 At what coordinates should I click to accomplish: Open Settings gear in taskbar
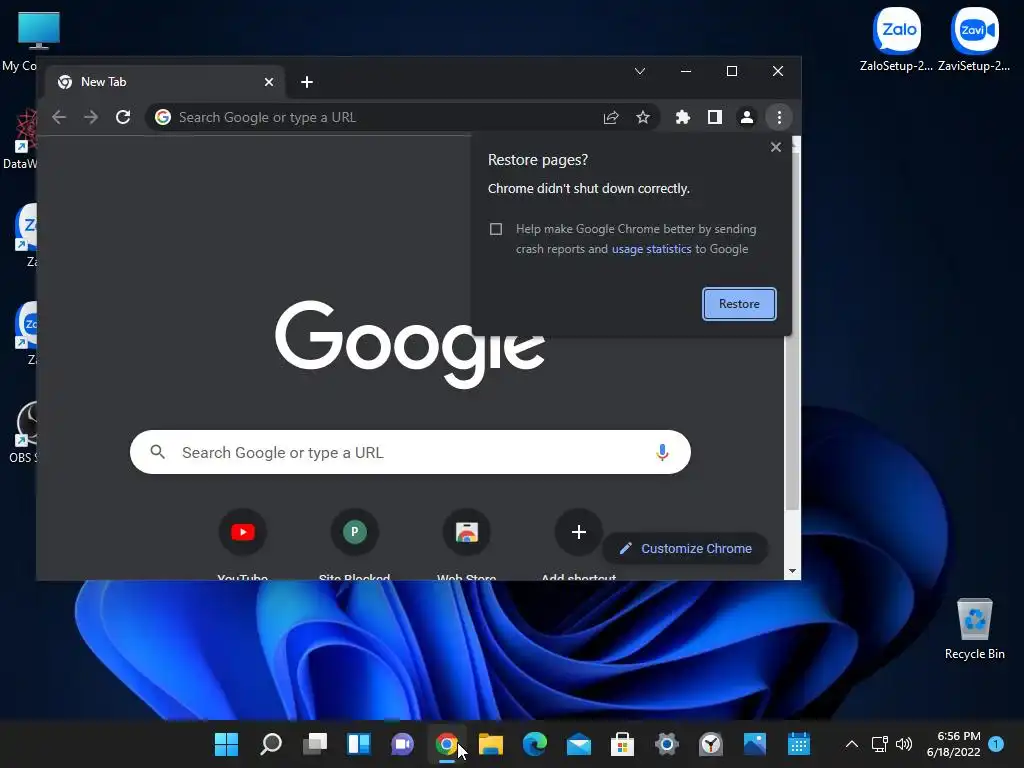[667, 744]
